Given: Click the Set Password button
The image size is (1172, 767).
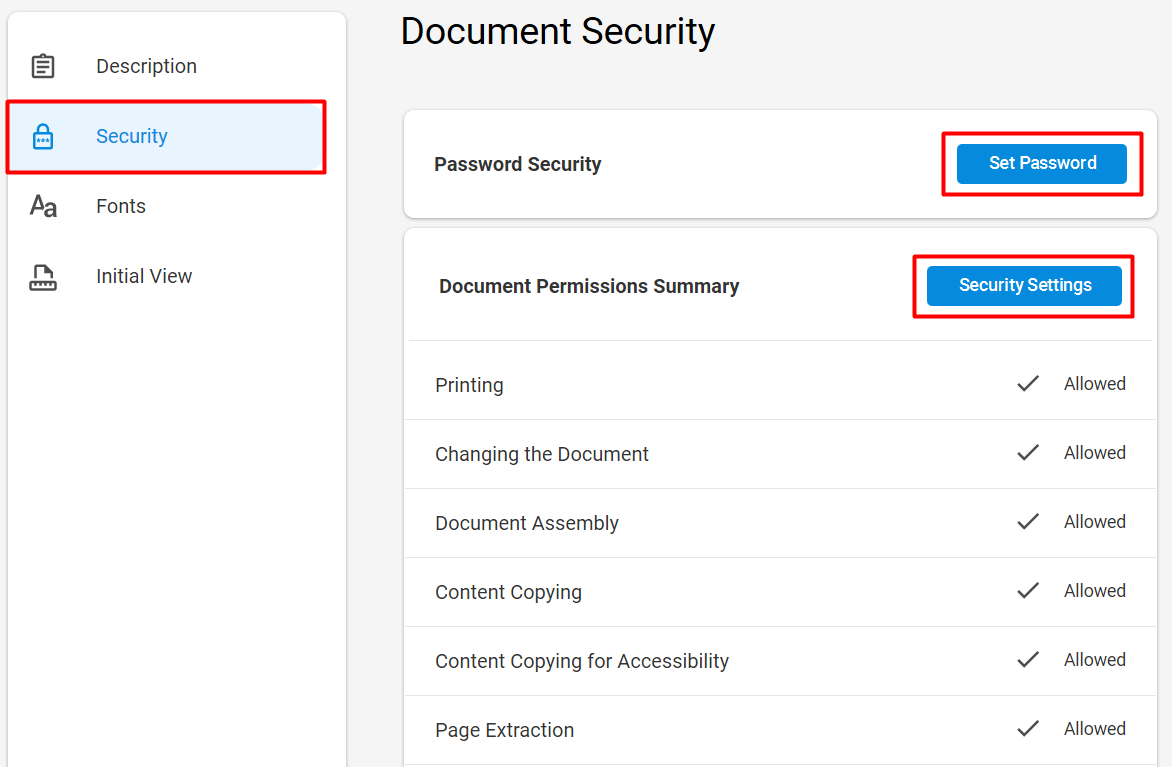Looking at the screenshot, I should [x=1042, y=164].
